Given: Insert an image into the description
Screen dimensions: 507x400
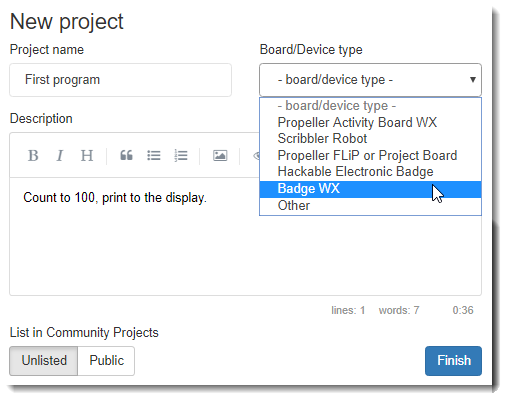Looking at the screenshot, I should 220,156.
